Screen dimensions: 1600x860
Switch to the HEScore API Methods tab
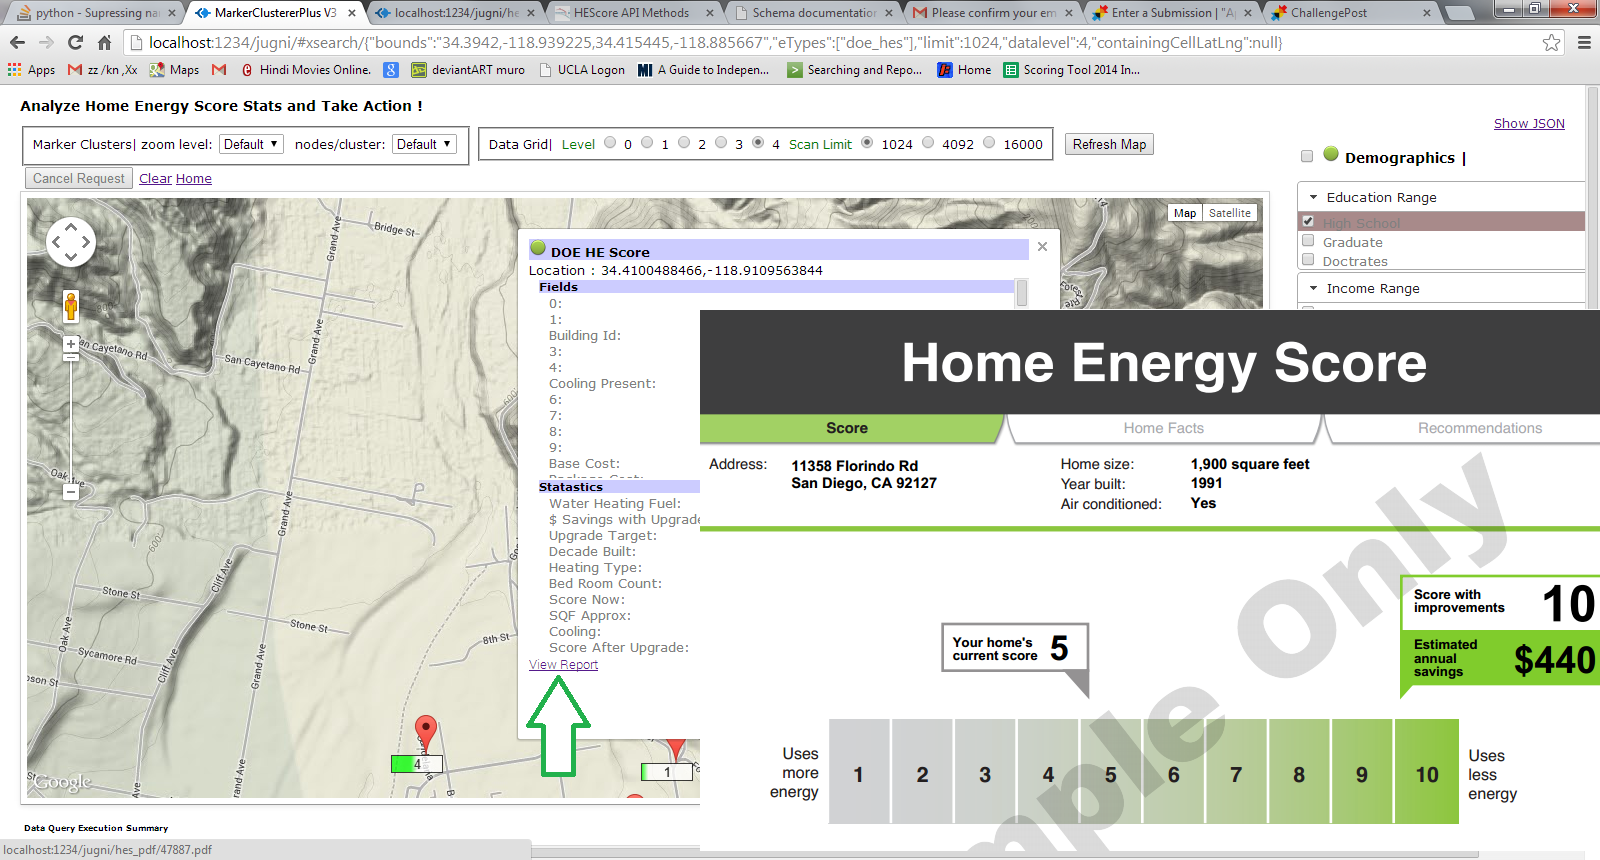pyautogui.click(x=634, y=13)
